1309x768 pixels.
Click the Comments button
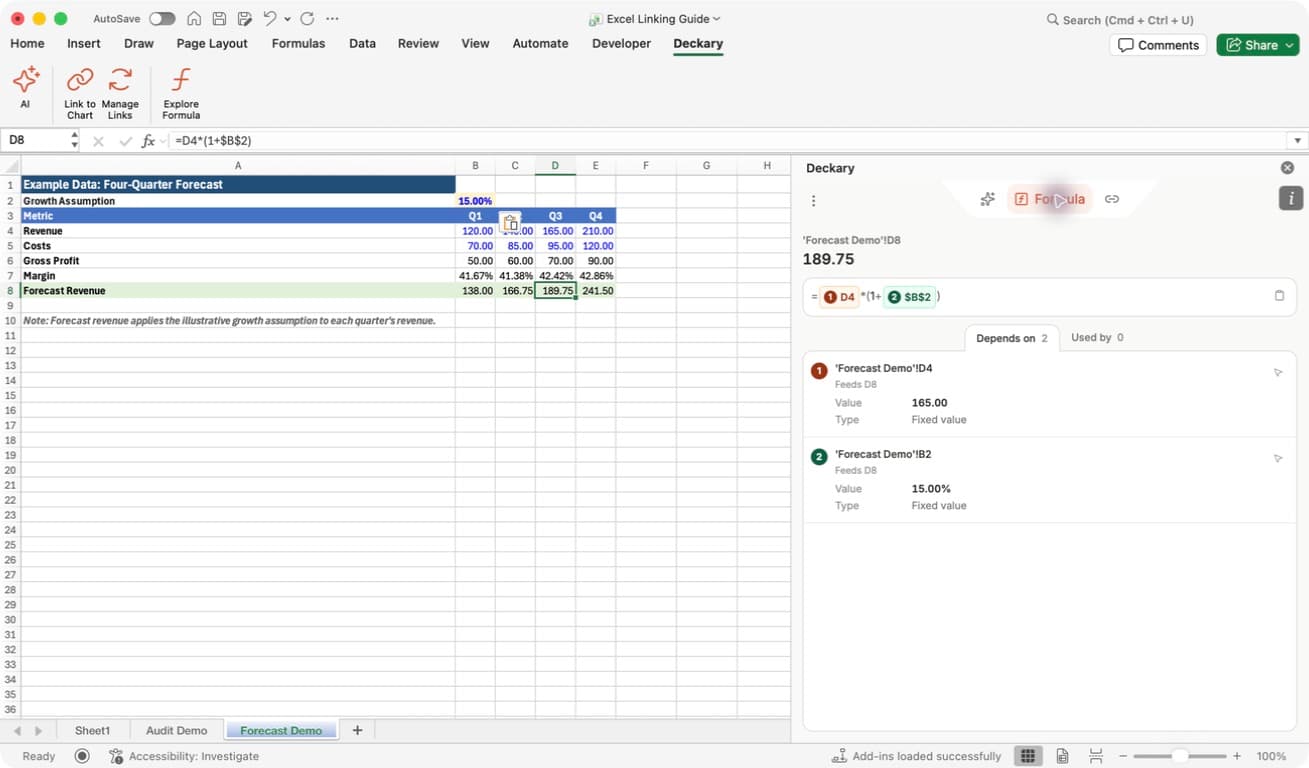[x=1158, y=45]
